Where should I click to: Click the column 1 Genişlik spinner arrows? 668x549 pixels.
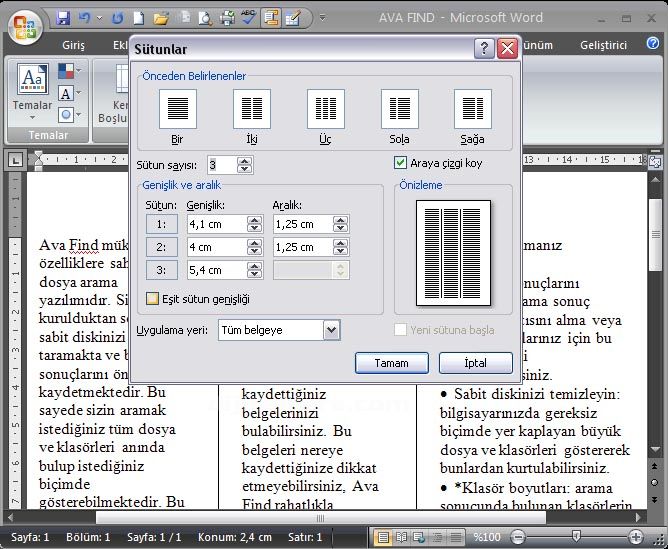pyautogui.click(x=254, y=224)
